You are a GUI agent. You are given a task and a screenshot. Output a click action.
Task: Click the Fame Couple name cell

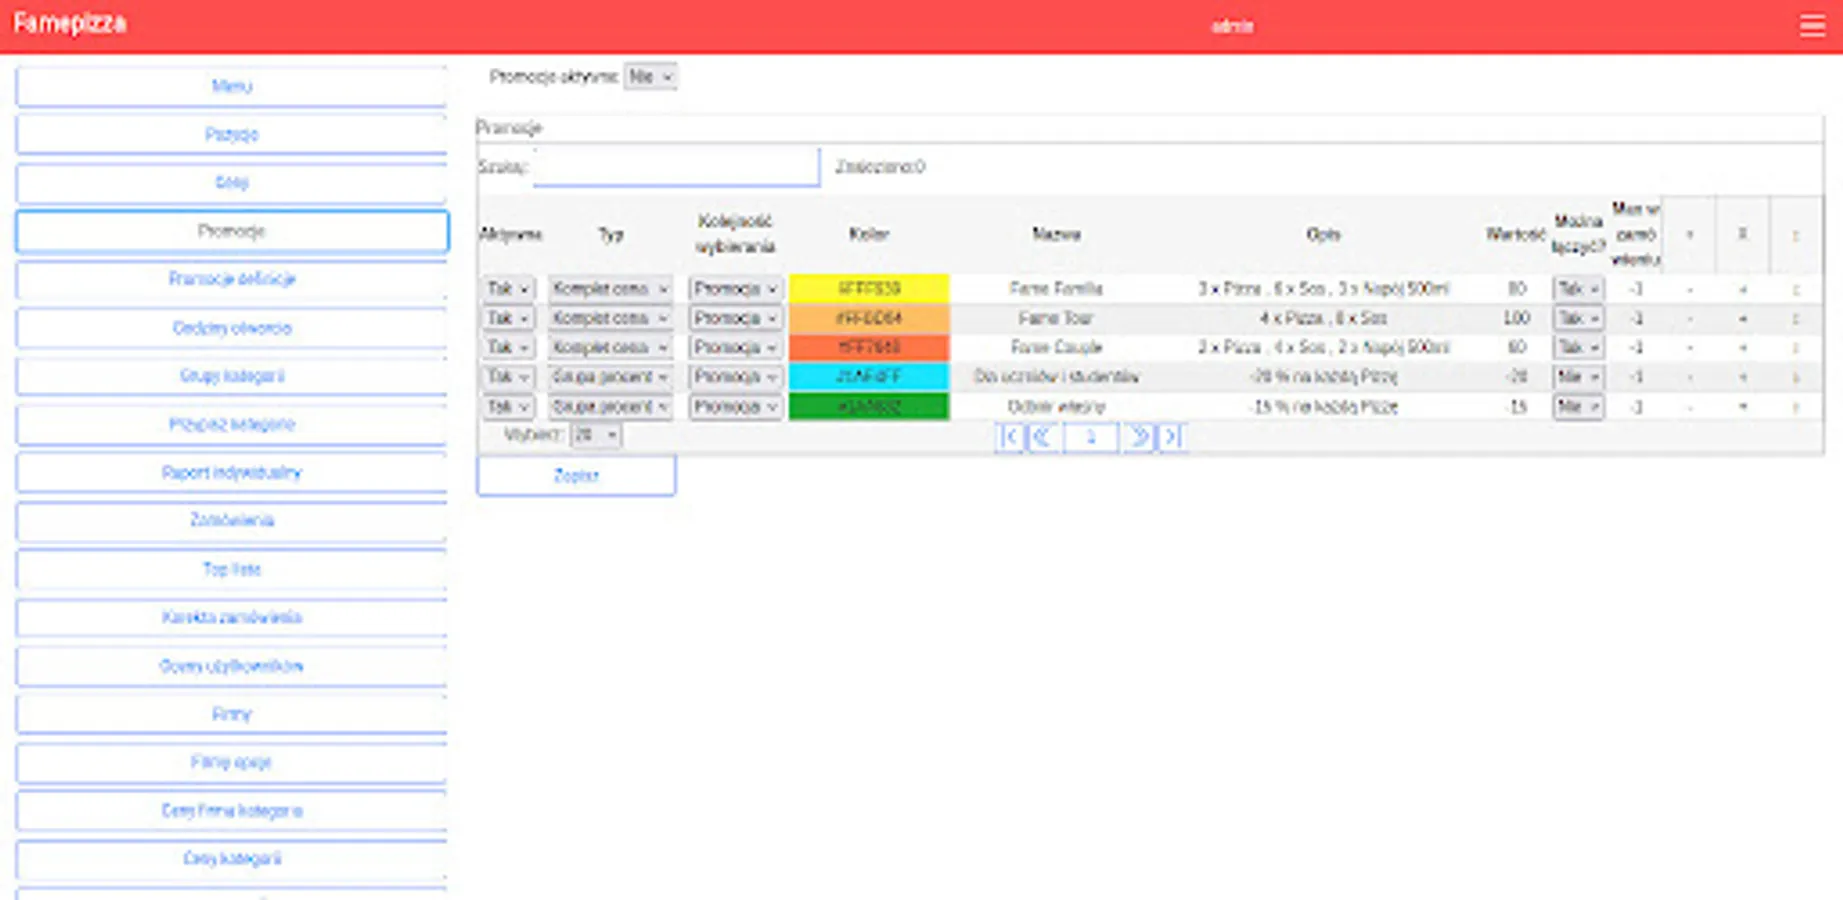(x=1056, y=348)
